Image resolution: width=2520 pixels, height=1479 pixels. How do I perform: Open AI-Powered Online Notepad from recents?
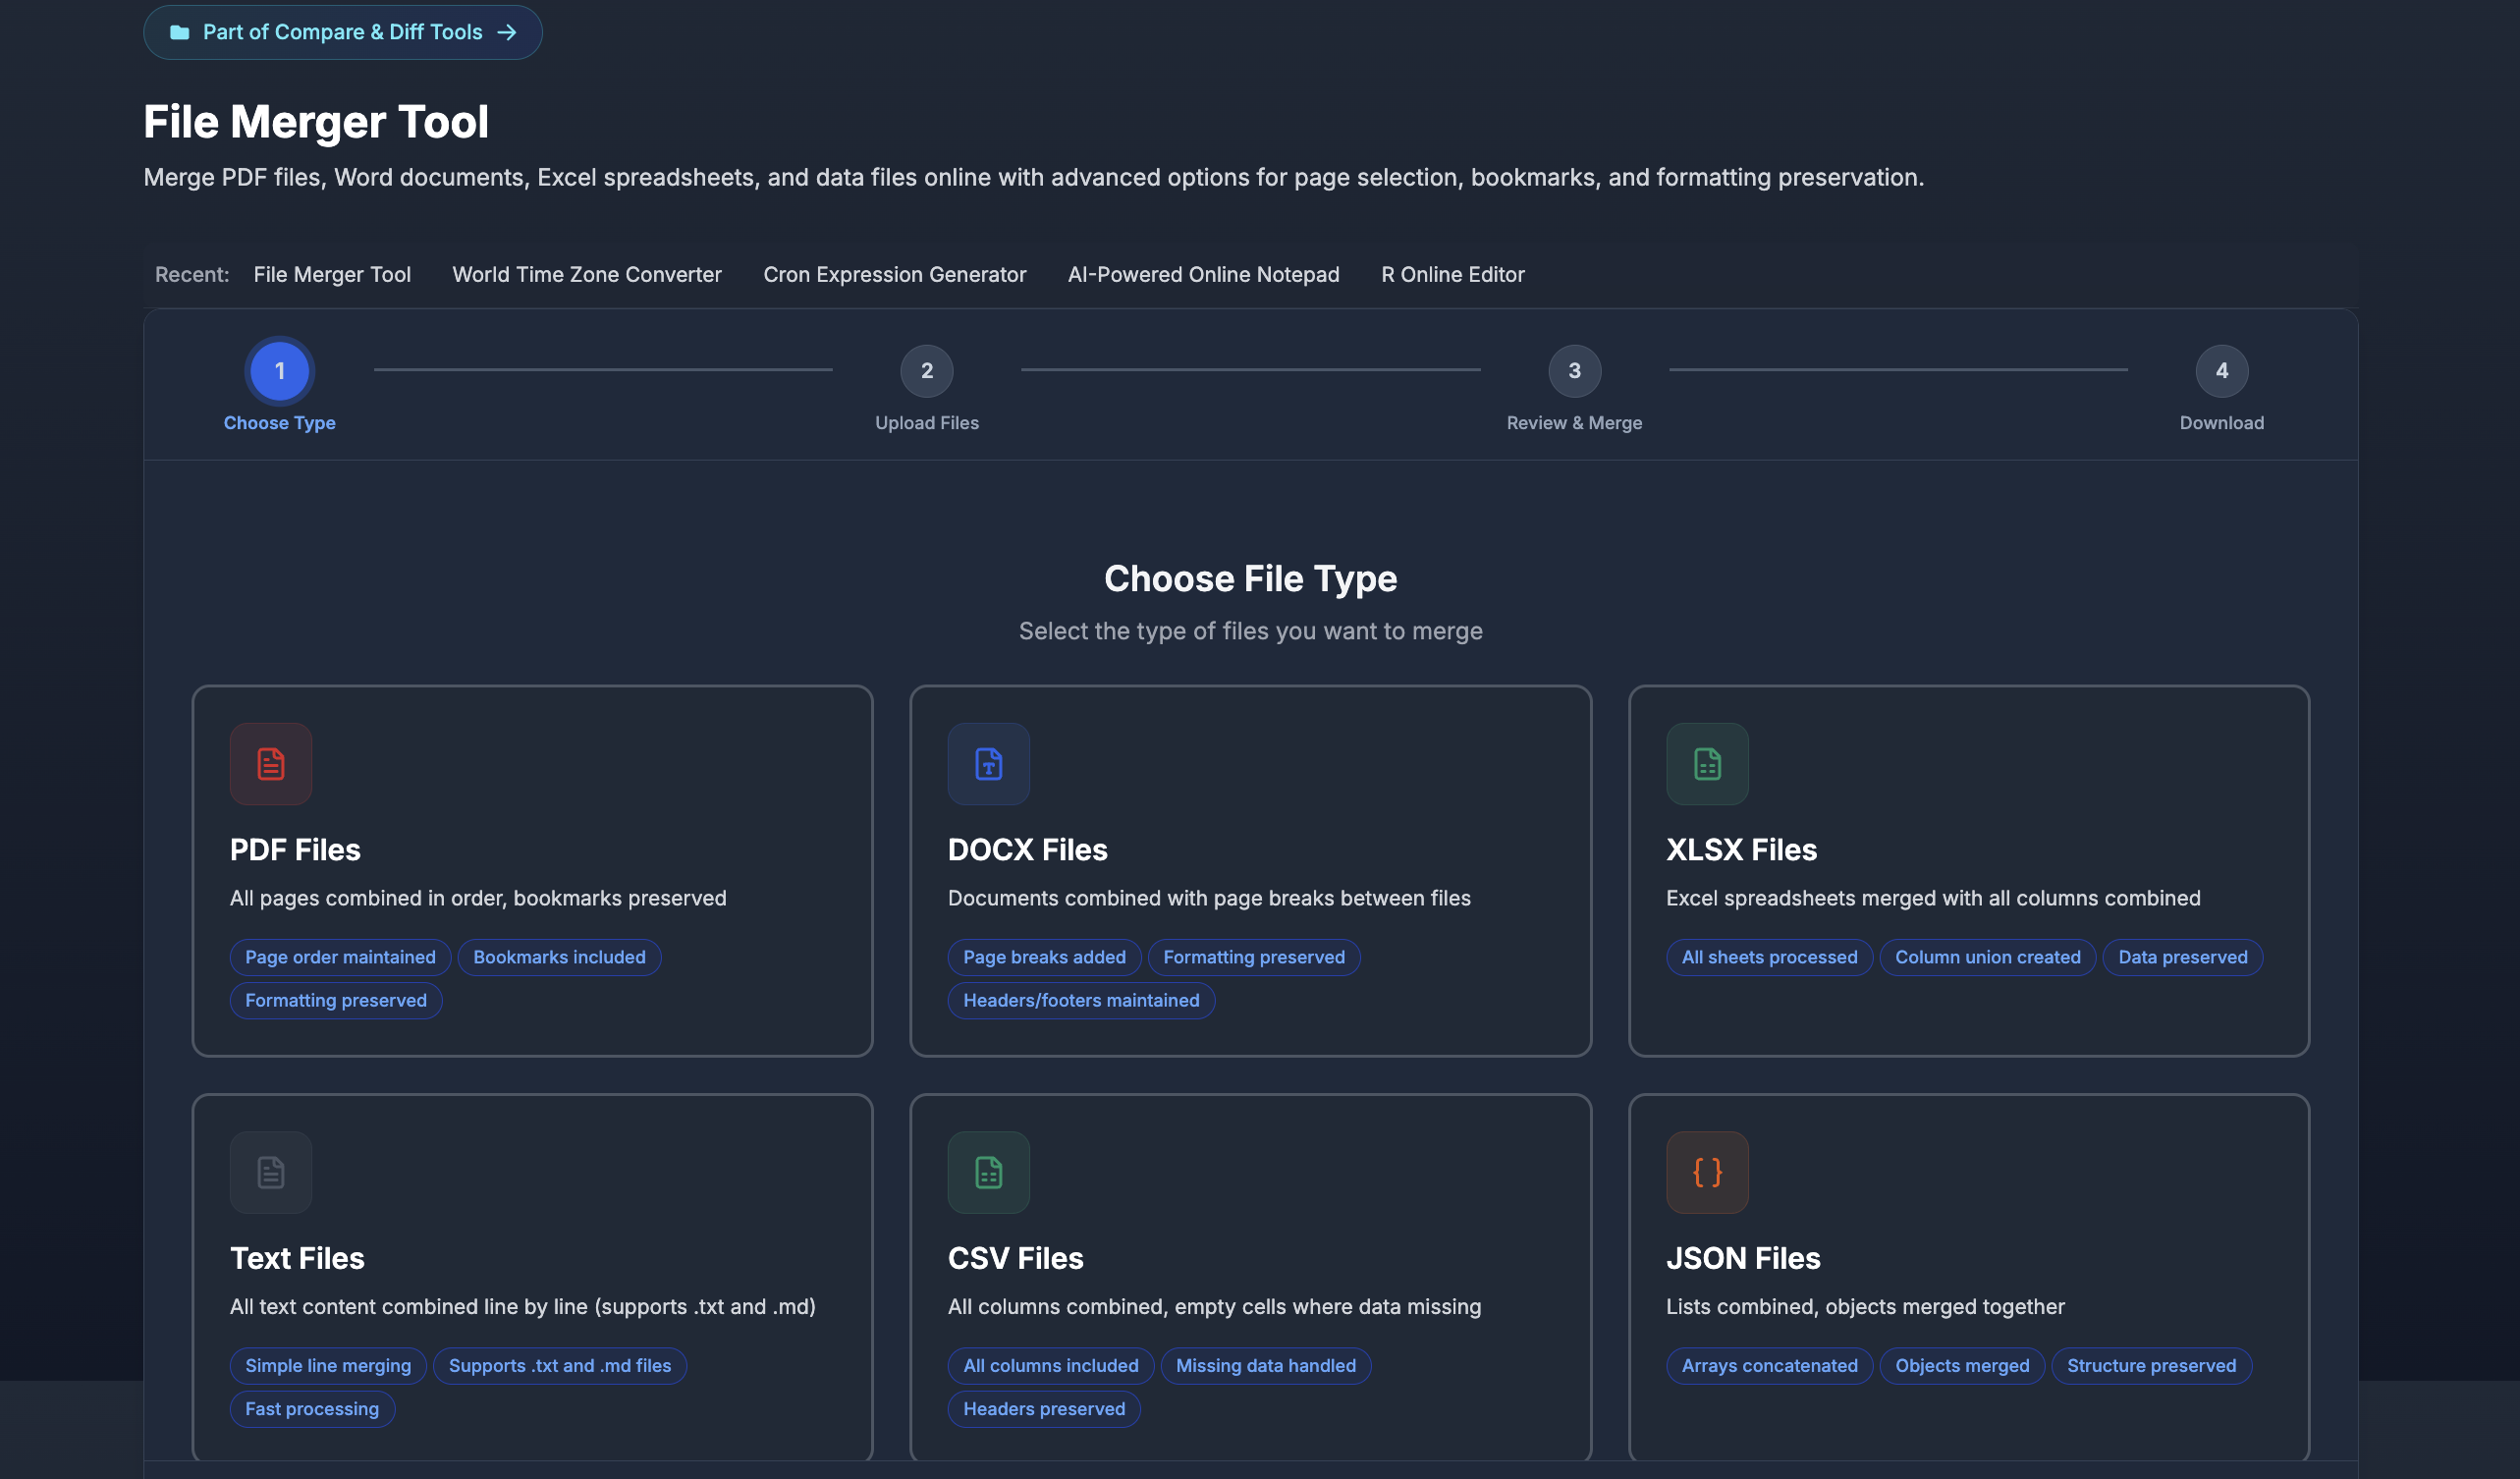tap(1203, 274)
